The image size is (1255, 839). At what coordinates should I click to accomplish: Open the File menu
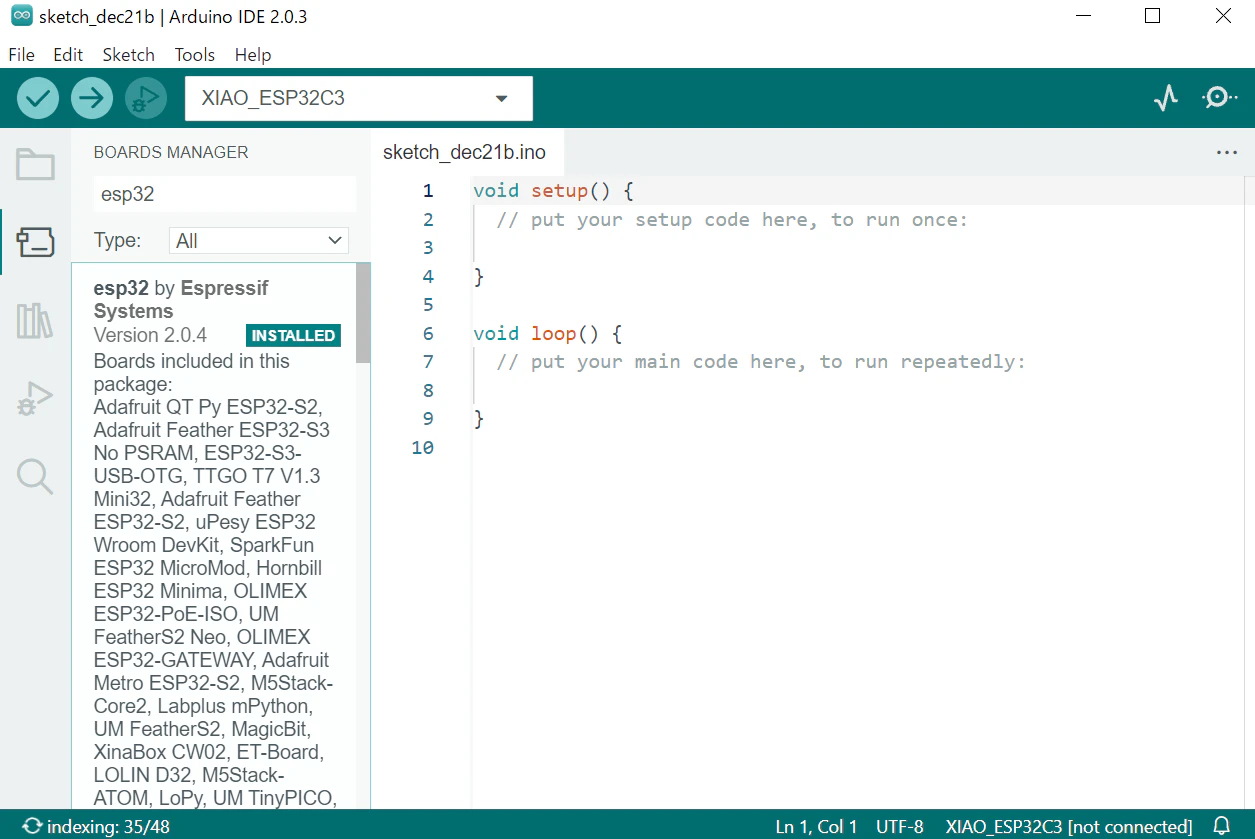(21, 55)
